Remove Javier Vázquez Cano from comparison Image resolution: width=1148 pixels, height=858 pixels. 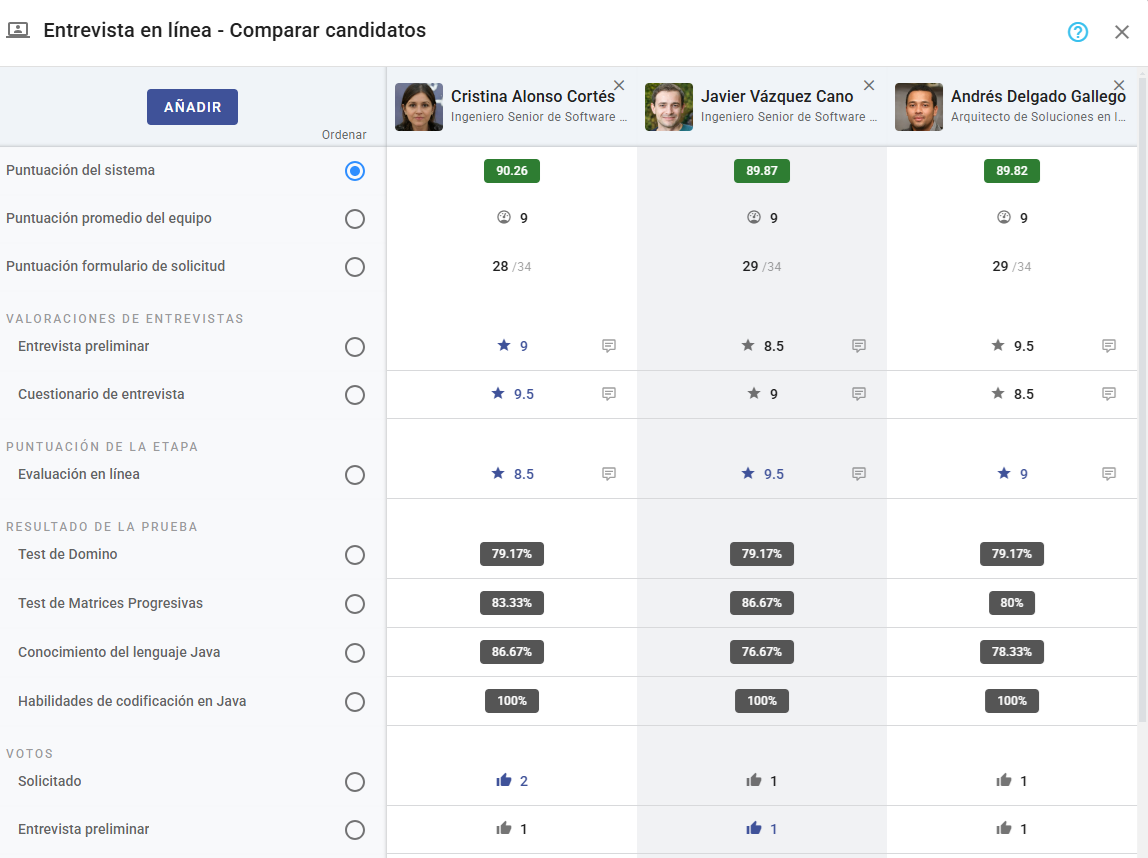tap(869, 86)
